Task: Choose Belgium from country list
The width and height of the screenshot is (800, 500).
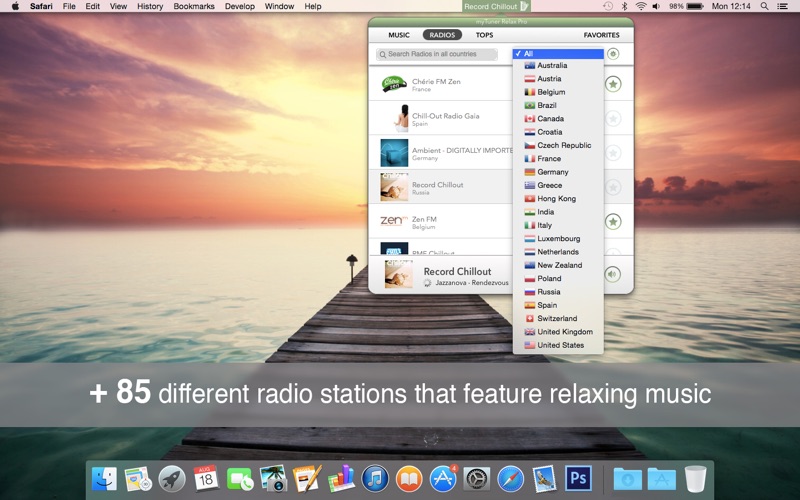Action: coord(558,92)
